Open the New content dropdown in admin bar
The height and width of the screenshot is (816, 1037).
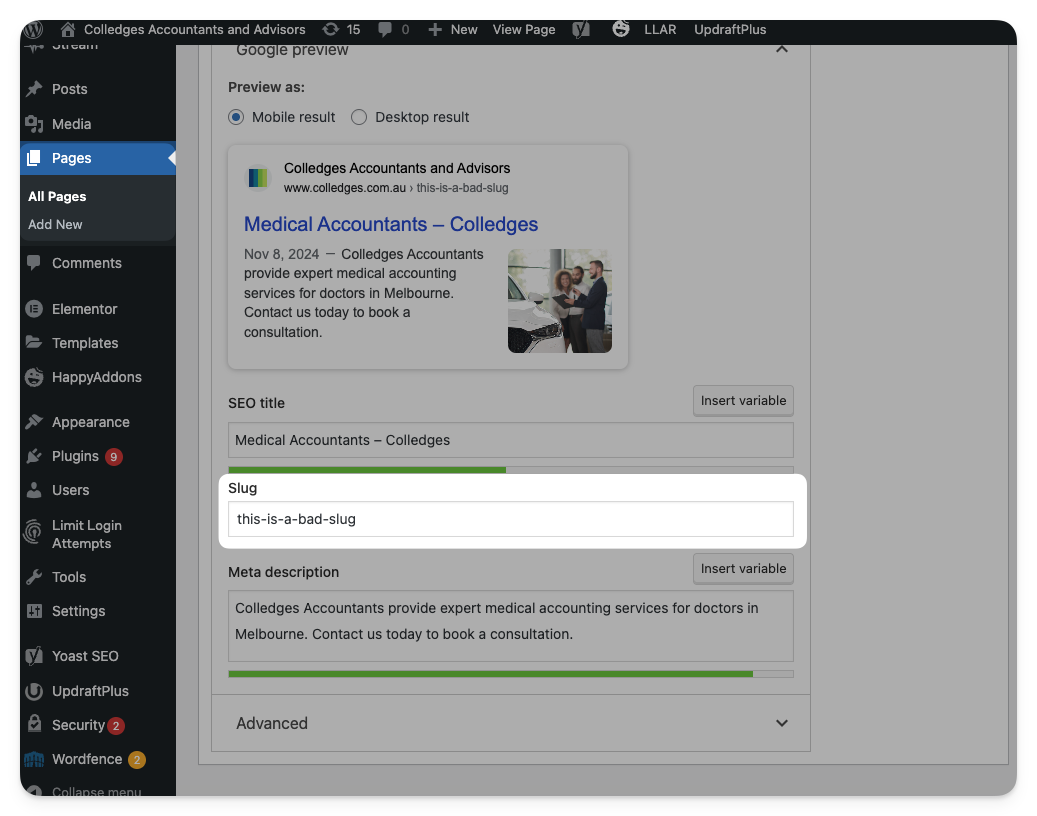tap(453, 29)
